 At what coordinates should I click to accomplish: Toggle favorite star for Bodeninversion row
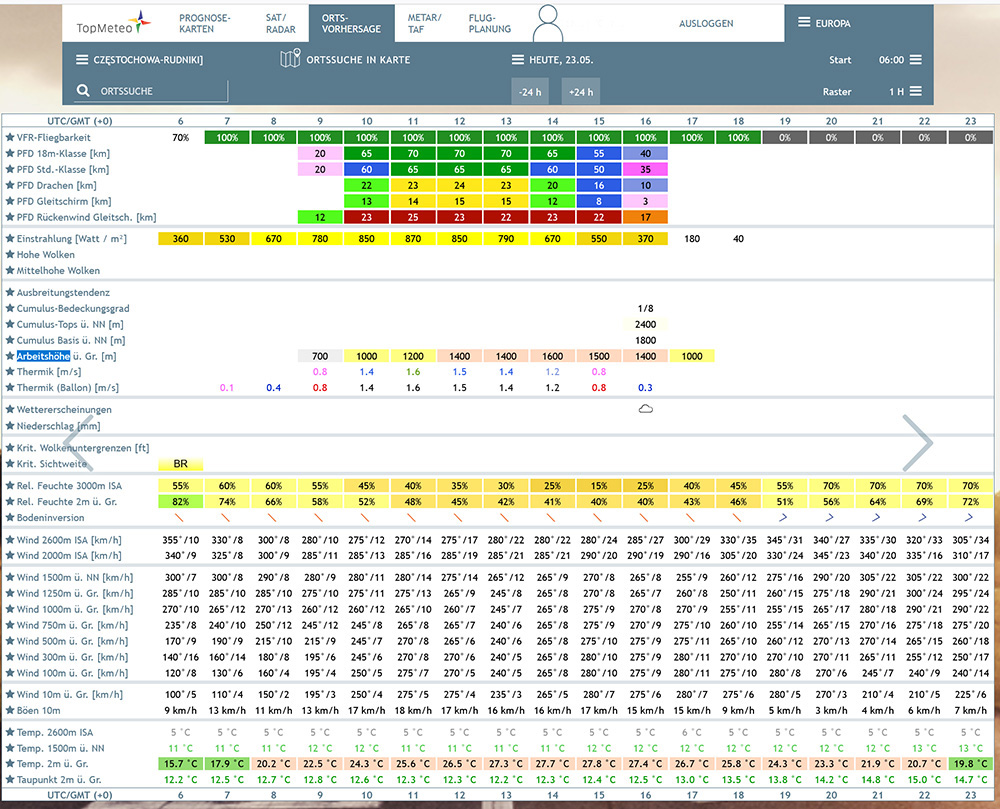pos(10,518)
